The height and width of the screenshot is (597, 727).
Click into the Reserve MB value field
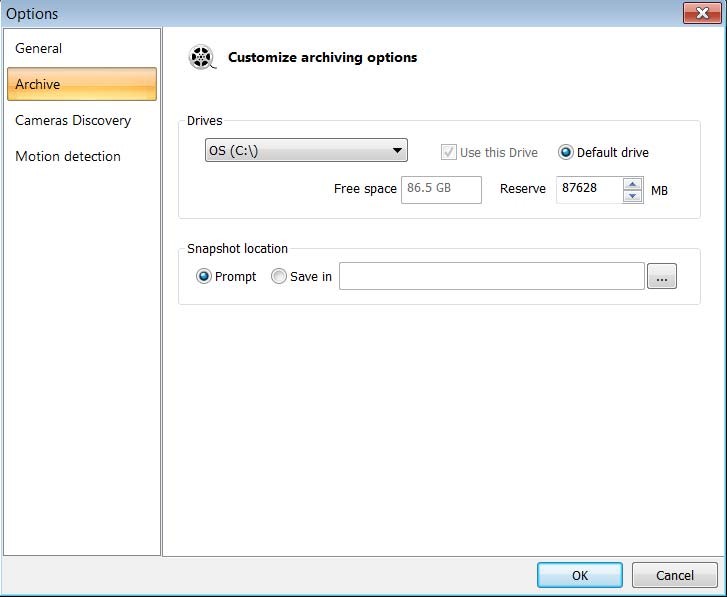(x=589, y=189)
